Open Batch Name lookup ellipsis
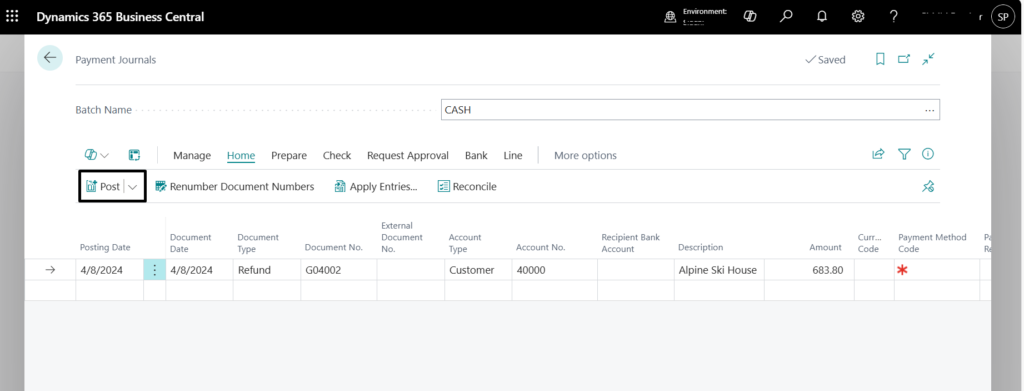1024x391 pixels. click(x=929, y=110)
